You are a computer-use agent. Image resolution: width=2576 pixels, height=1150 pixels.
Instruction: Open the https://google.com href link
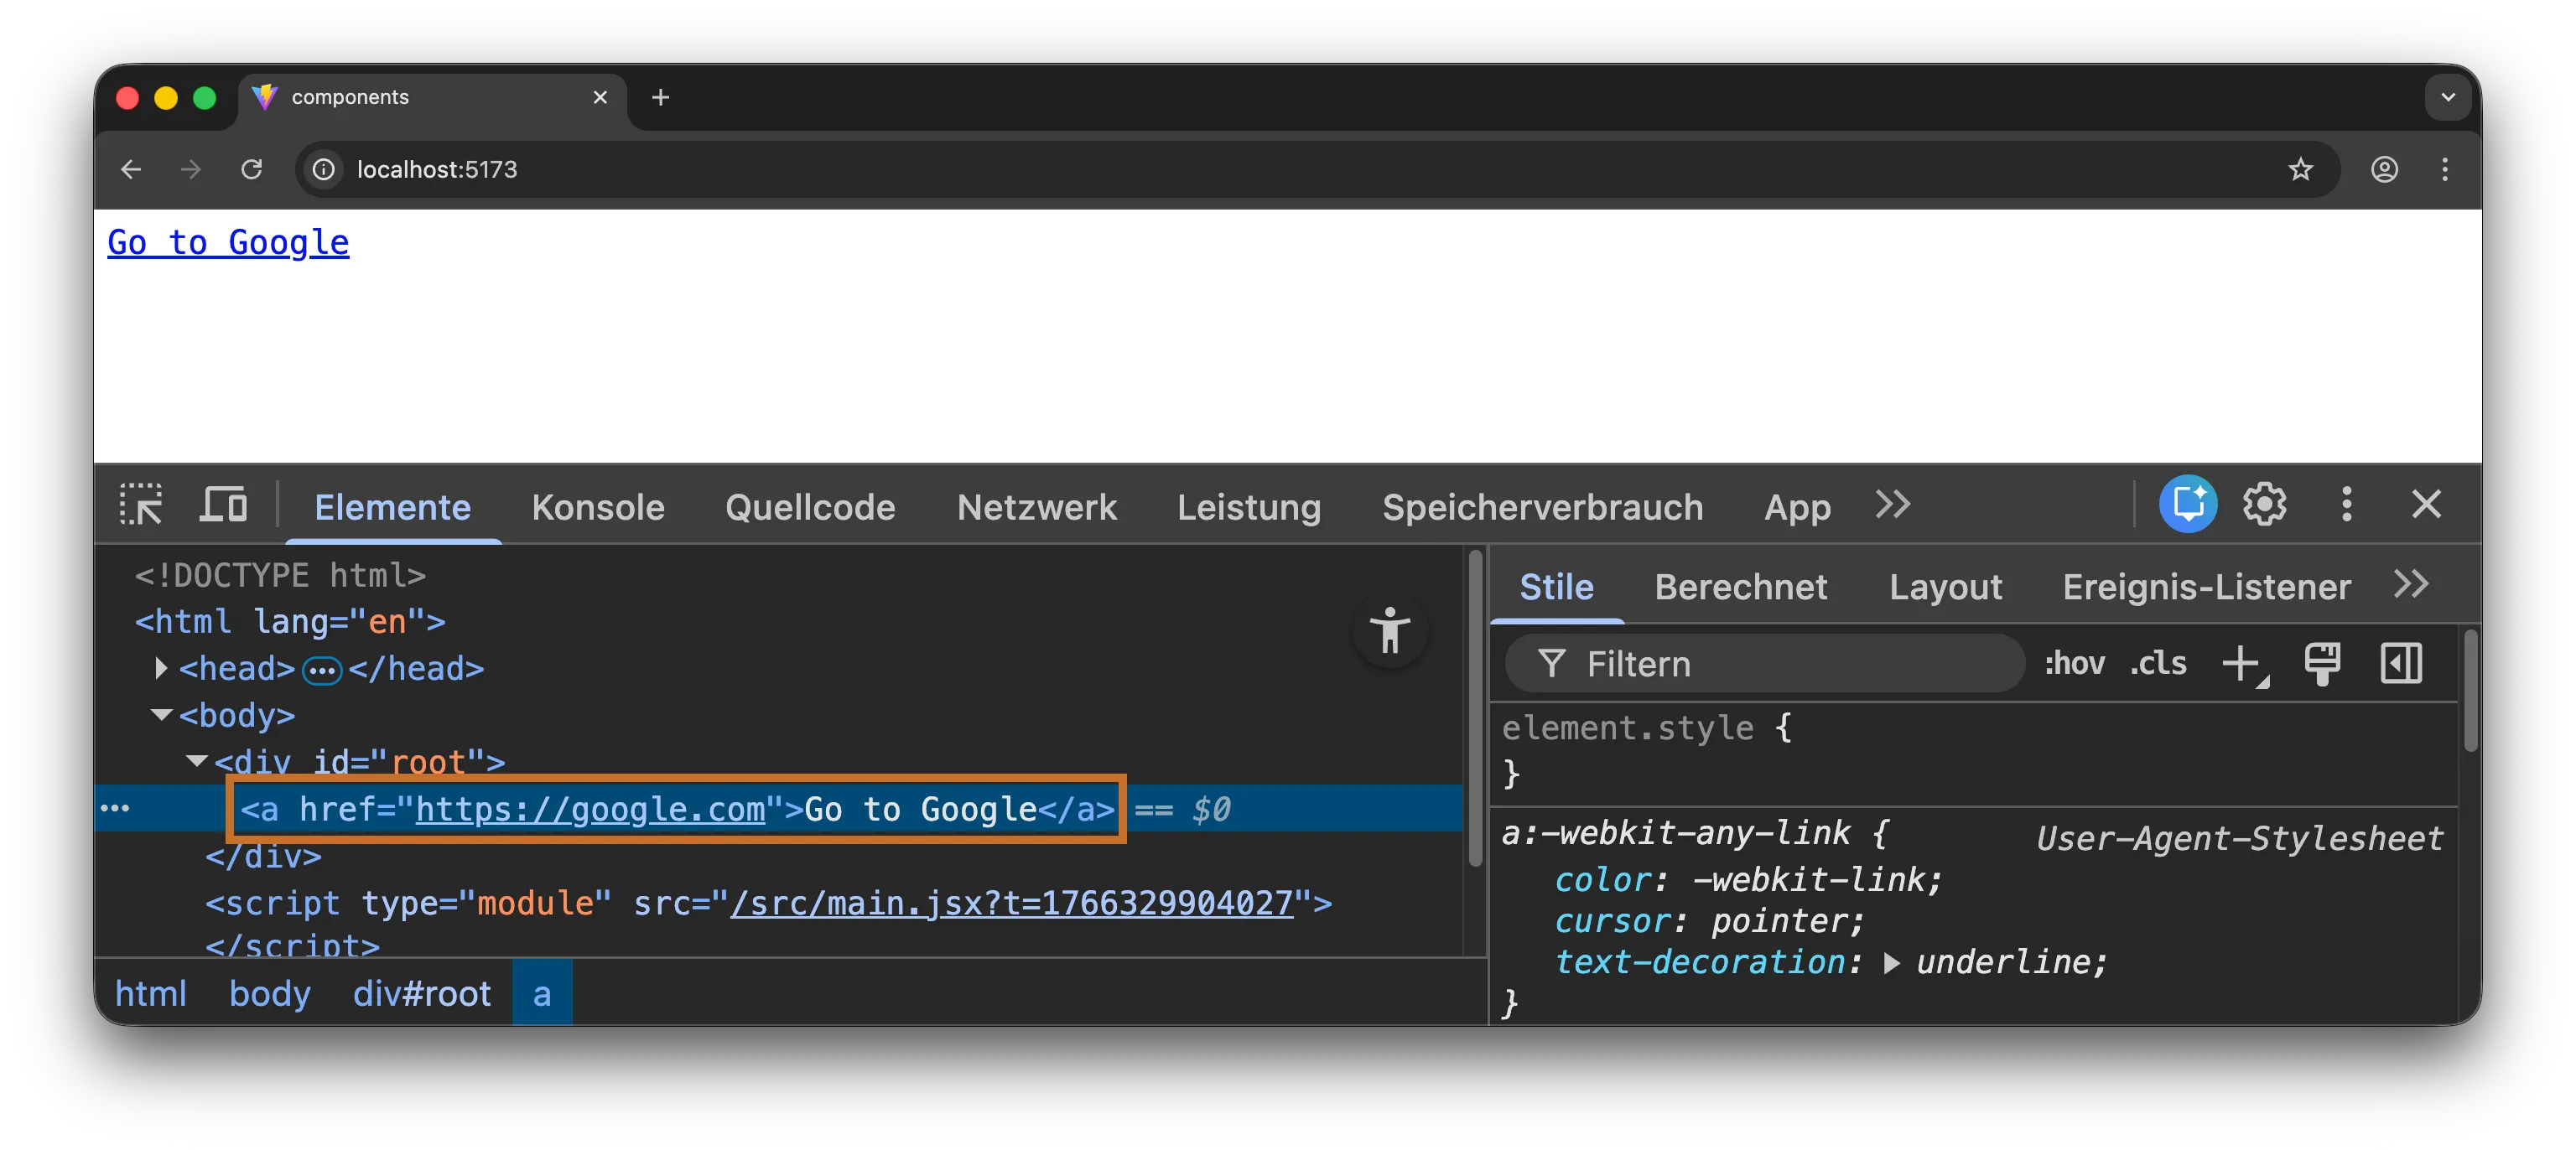590,810
